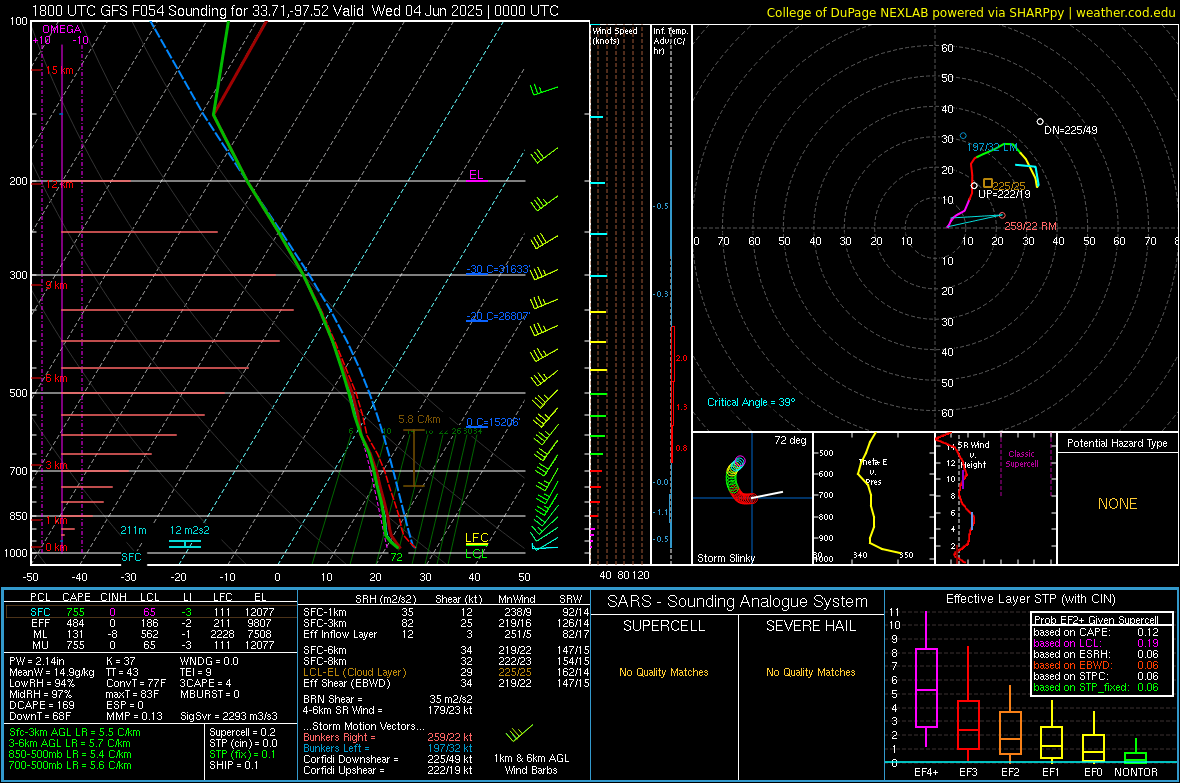Click the Corfidi Downshear = 225/49 kt line
Viewport: 1180px width, 783px height.
click(x=388, y=759)
